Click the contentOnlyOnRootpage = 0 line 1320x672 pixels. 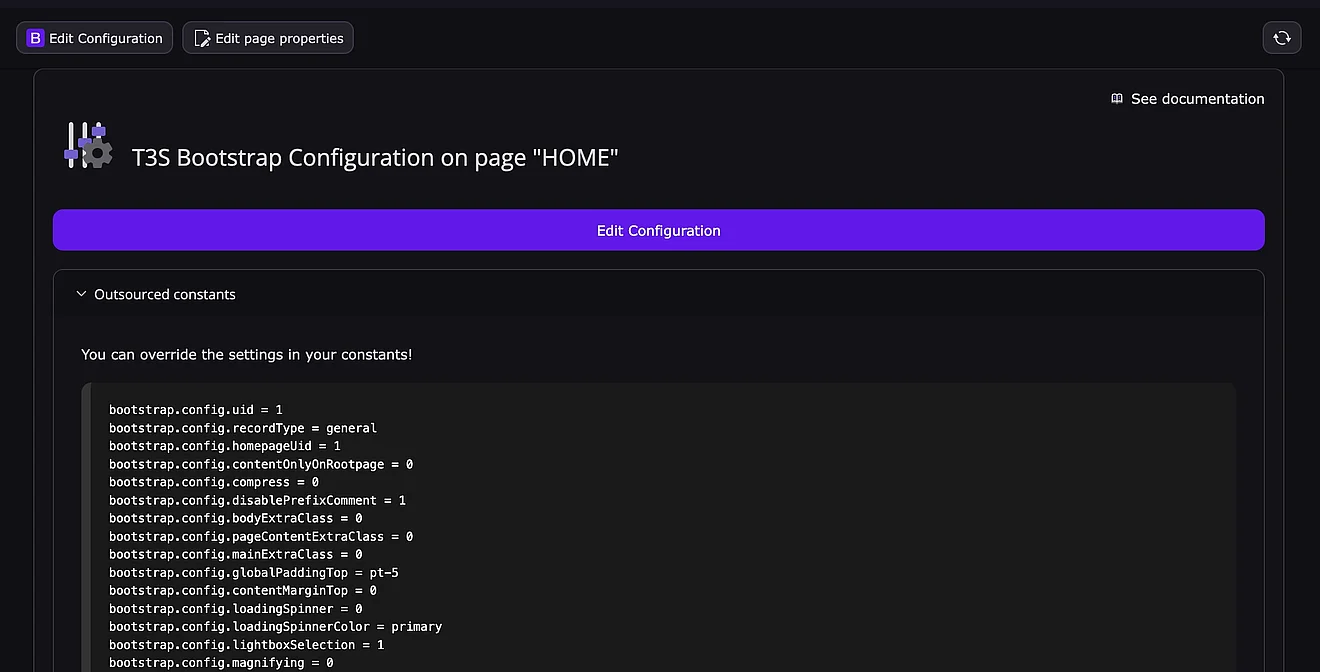coord(261,464)
